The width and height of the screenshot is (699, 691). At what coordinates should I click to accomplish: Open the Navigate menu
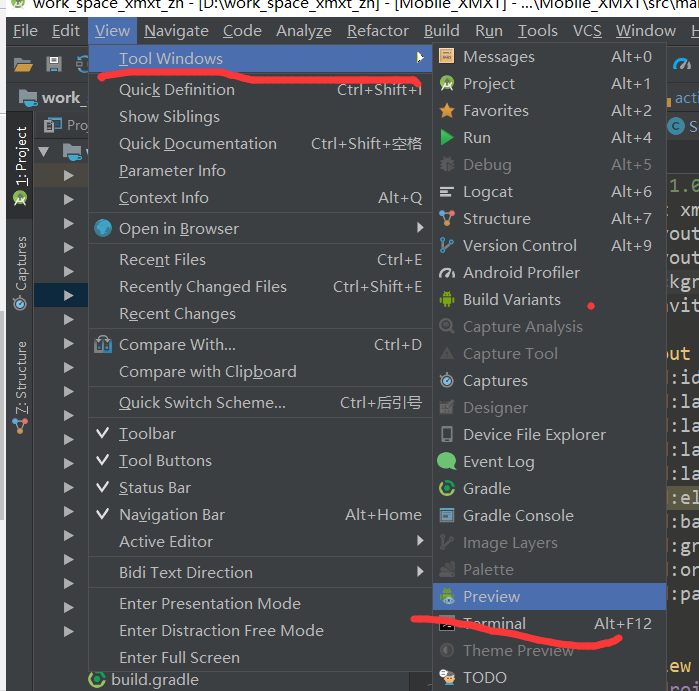[x=177, y=31]
